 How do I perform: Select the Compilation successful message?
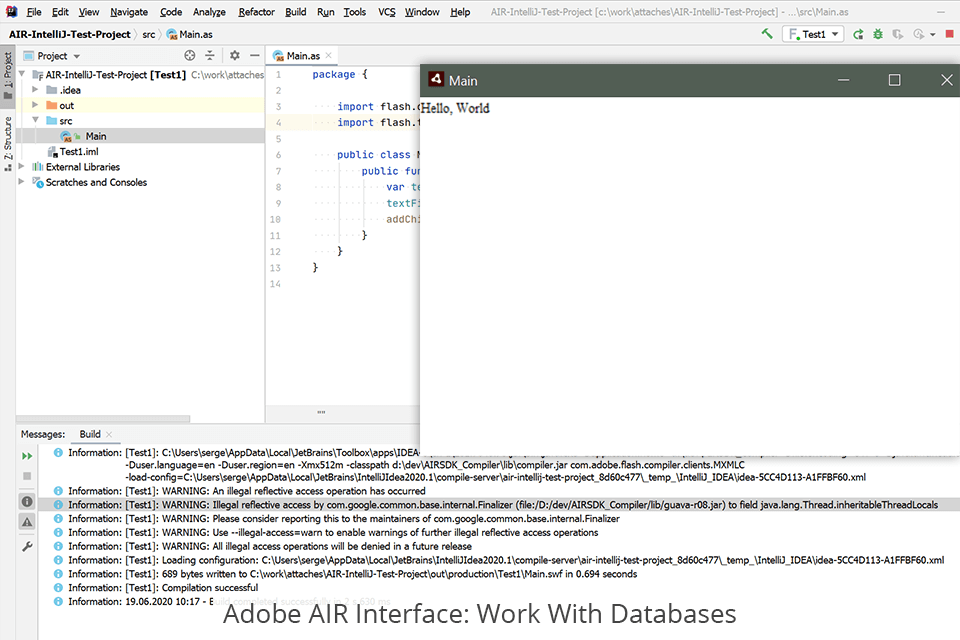[163, 588]
